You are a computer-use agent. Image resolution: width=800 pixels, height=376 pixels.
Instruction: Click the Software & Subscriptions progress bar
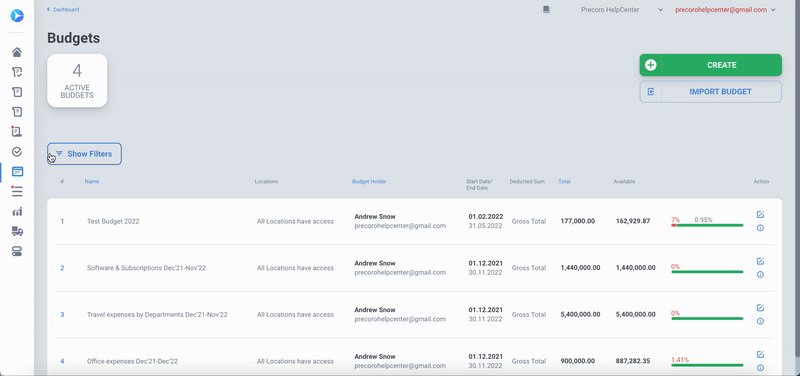[x=707, y=272]
